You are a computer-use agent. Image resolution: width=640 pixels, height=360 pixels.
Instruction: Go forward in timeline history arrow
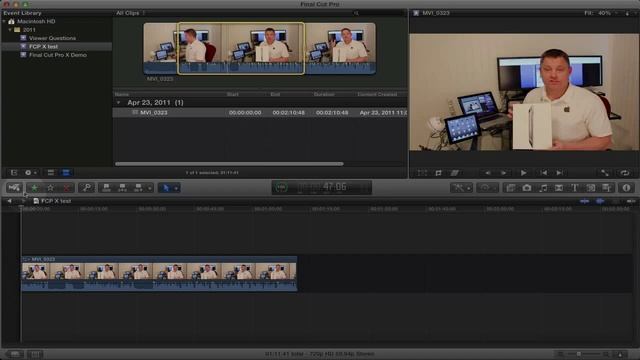tap(23, 201)
